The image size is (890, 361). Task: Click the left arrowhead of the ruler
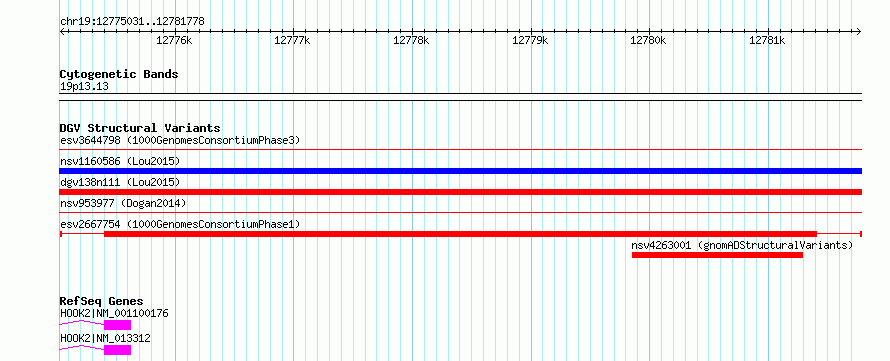(x=63, y=31)
